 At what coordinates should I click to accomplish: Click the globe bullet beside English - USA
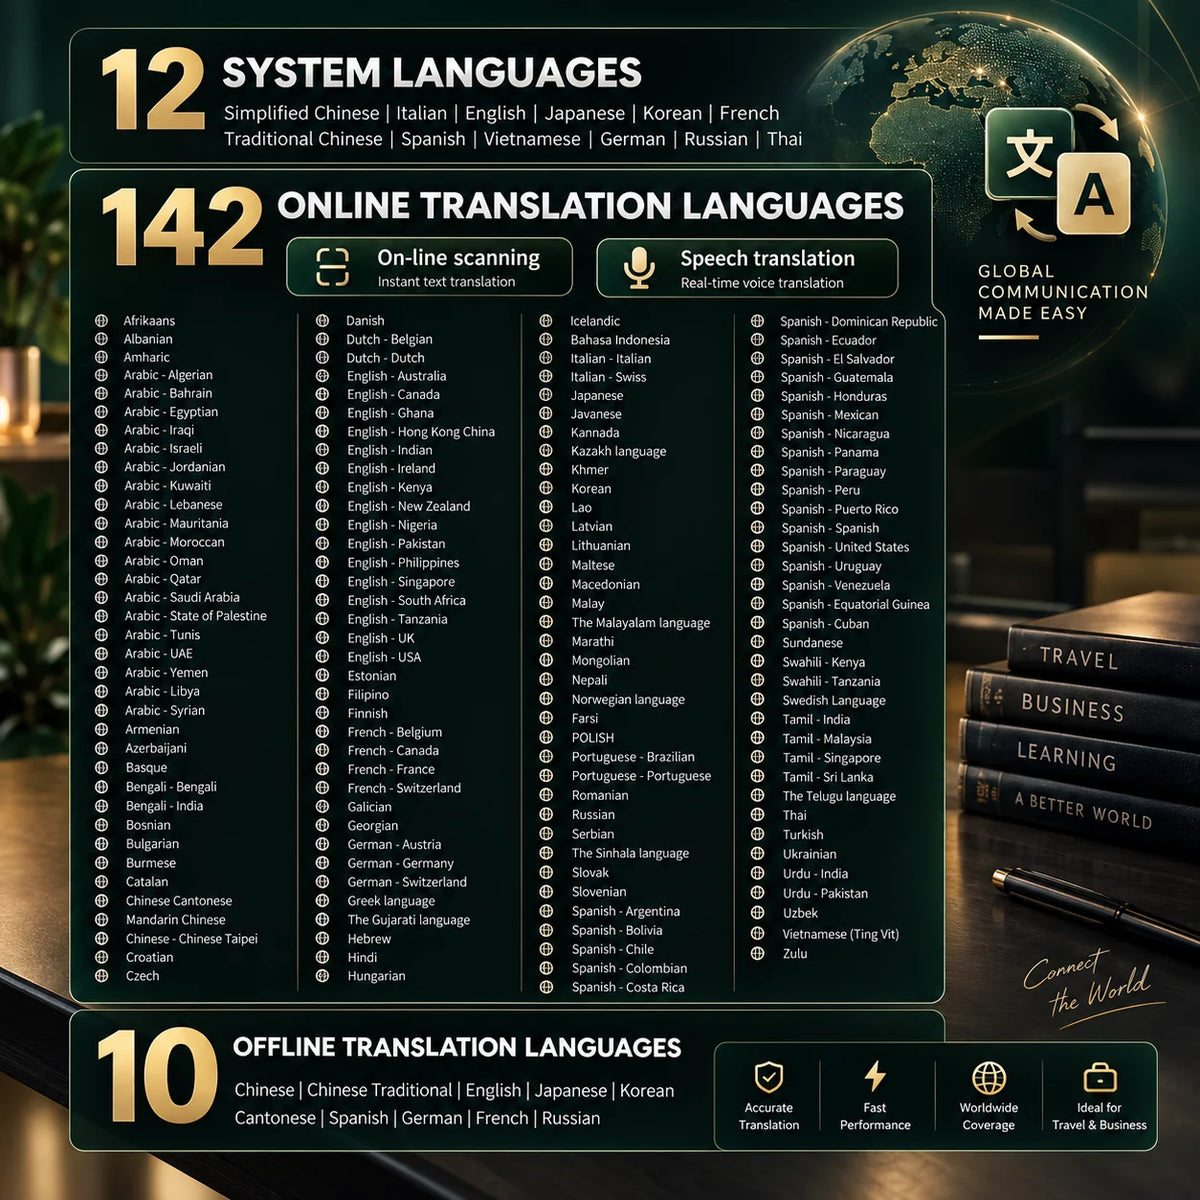click(322, 657)
